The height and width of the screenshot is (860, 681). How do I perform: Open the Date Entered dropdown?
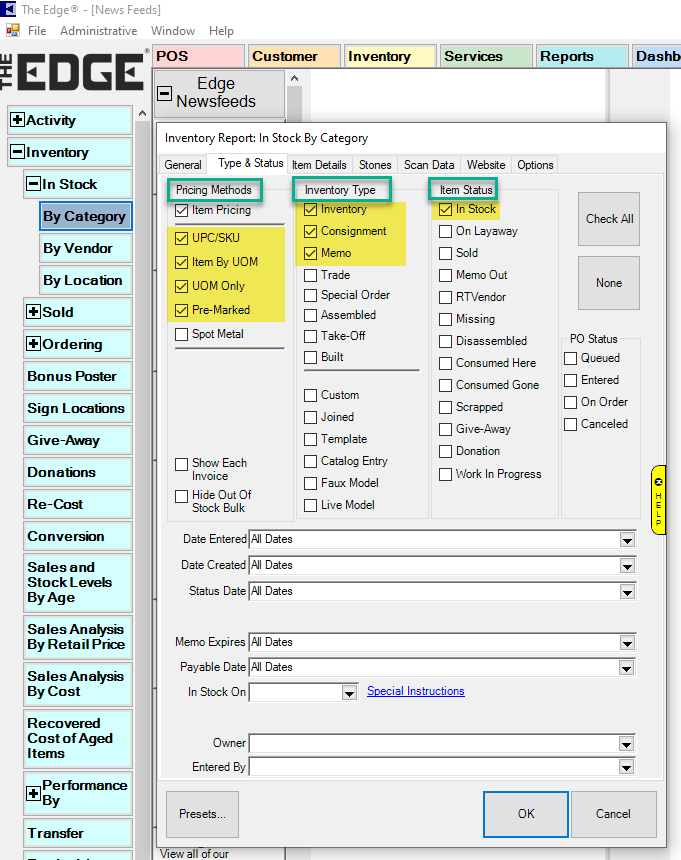pyautogui.click(x=627, y=540)
